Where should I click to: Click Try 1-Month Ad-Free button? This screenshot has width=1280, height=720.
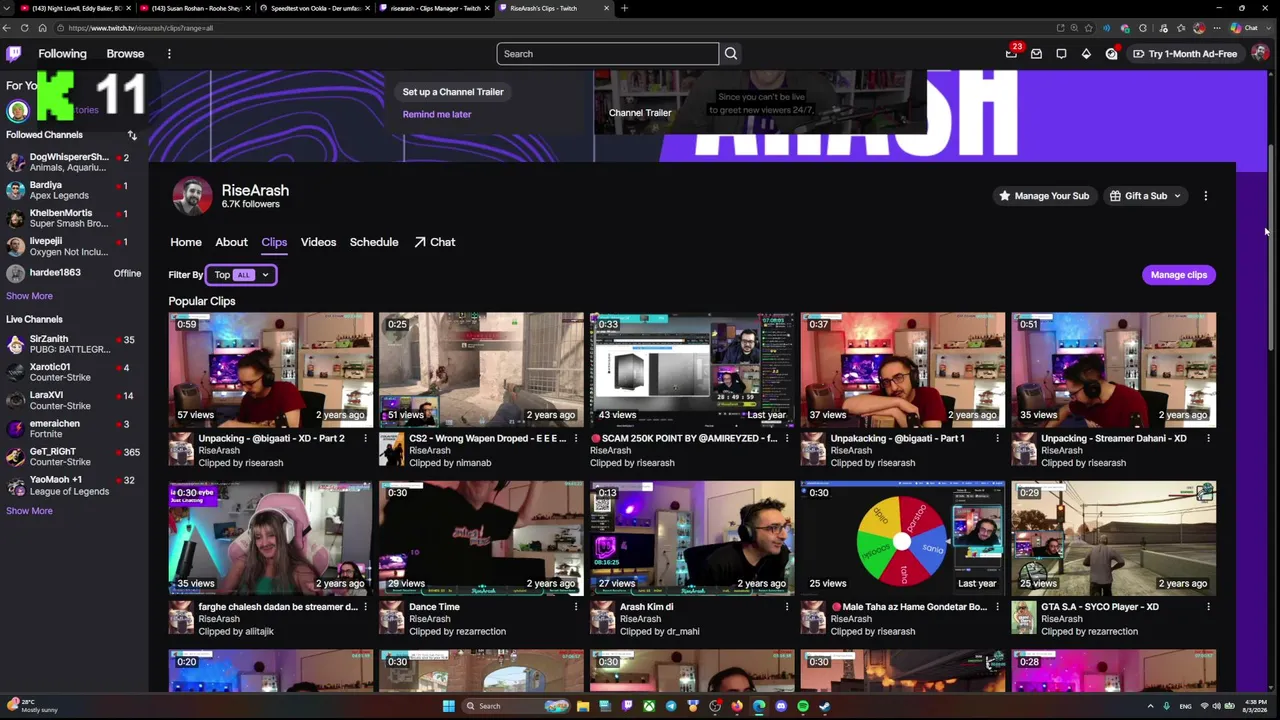1184,54
